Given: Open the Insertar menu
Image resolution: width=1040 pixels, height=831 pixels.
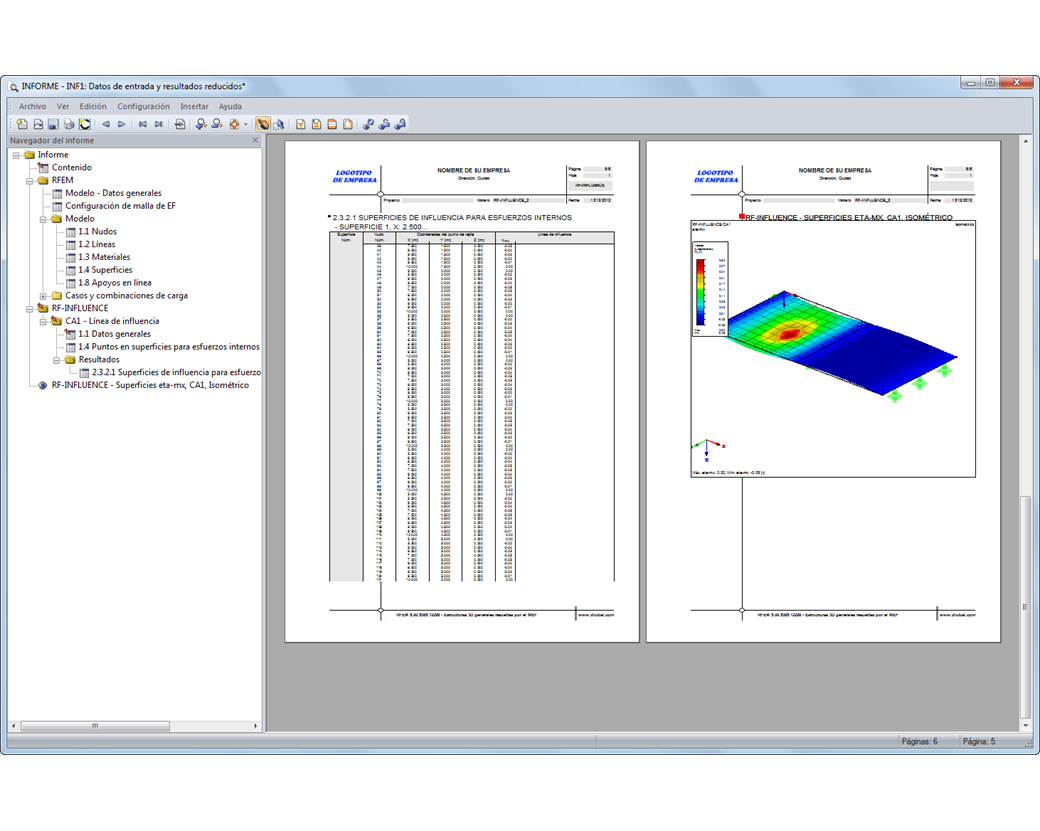Looking at the screenshot, I should [x=194, y=106].
